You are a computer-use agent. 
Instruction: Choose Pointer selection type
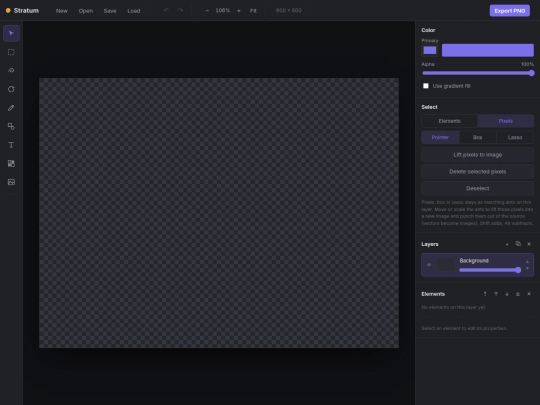[440, 137]
